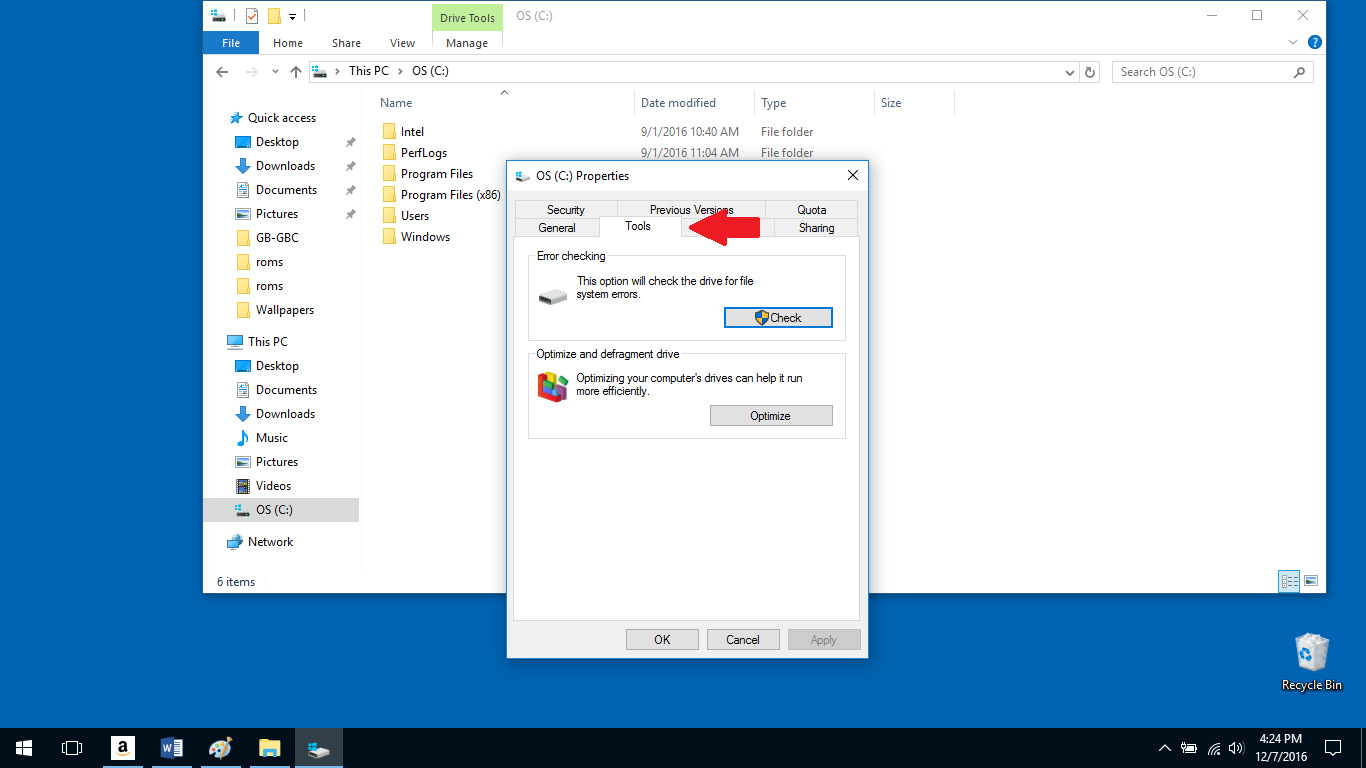Image resolution: width=1366 pixels, height=768 pixels.
Task: Open the File menu
Action: tap(231, 43)
